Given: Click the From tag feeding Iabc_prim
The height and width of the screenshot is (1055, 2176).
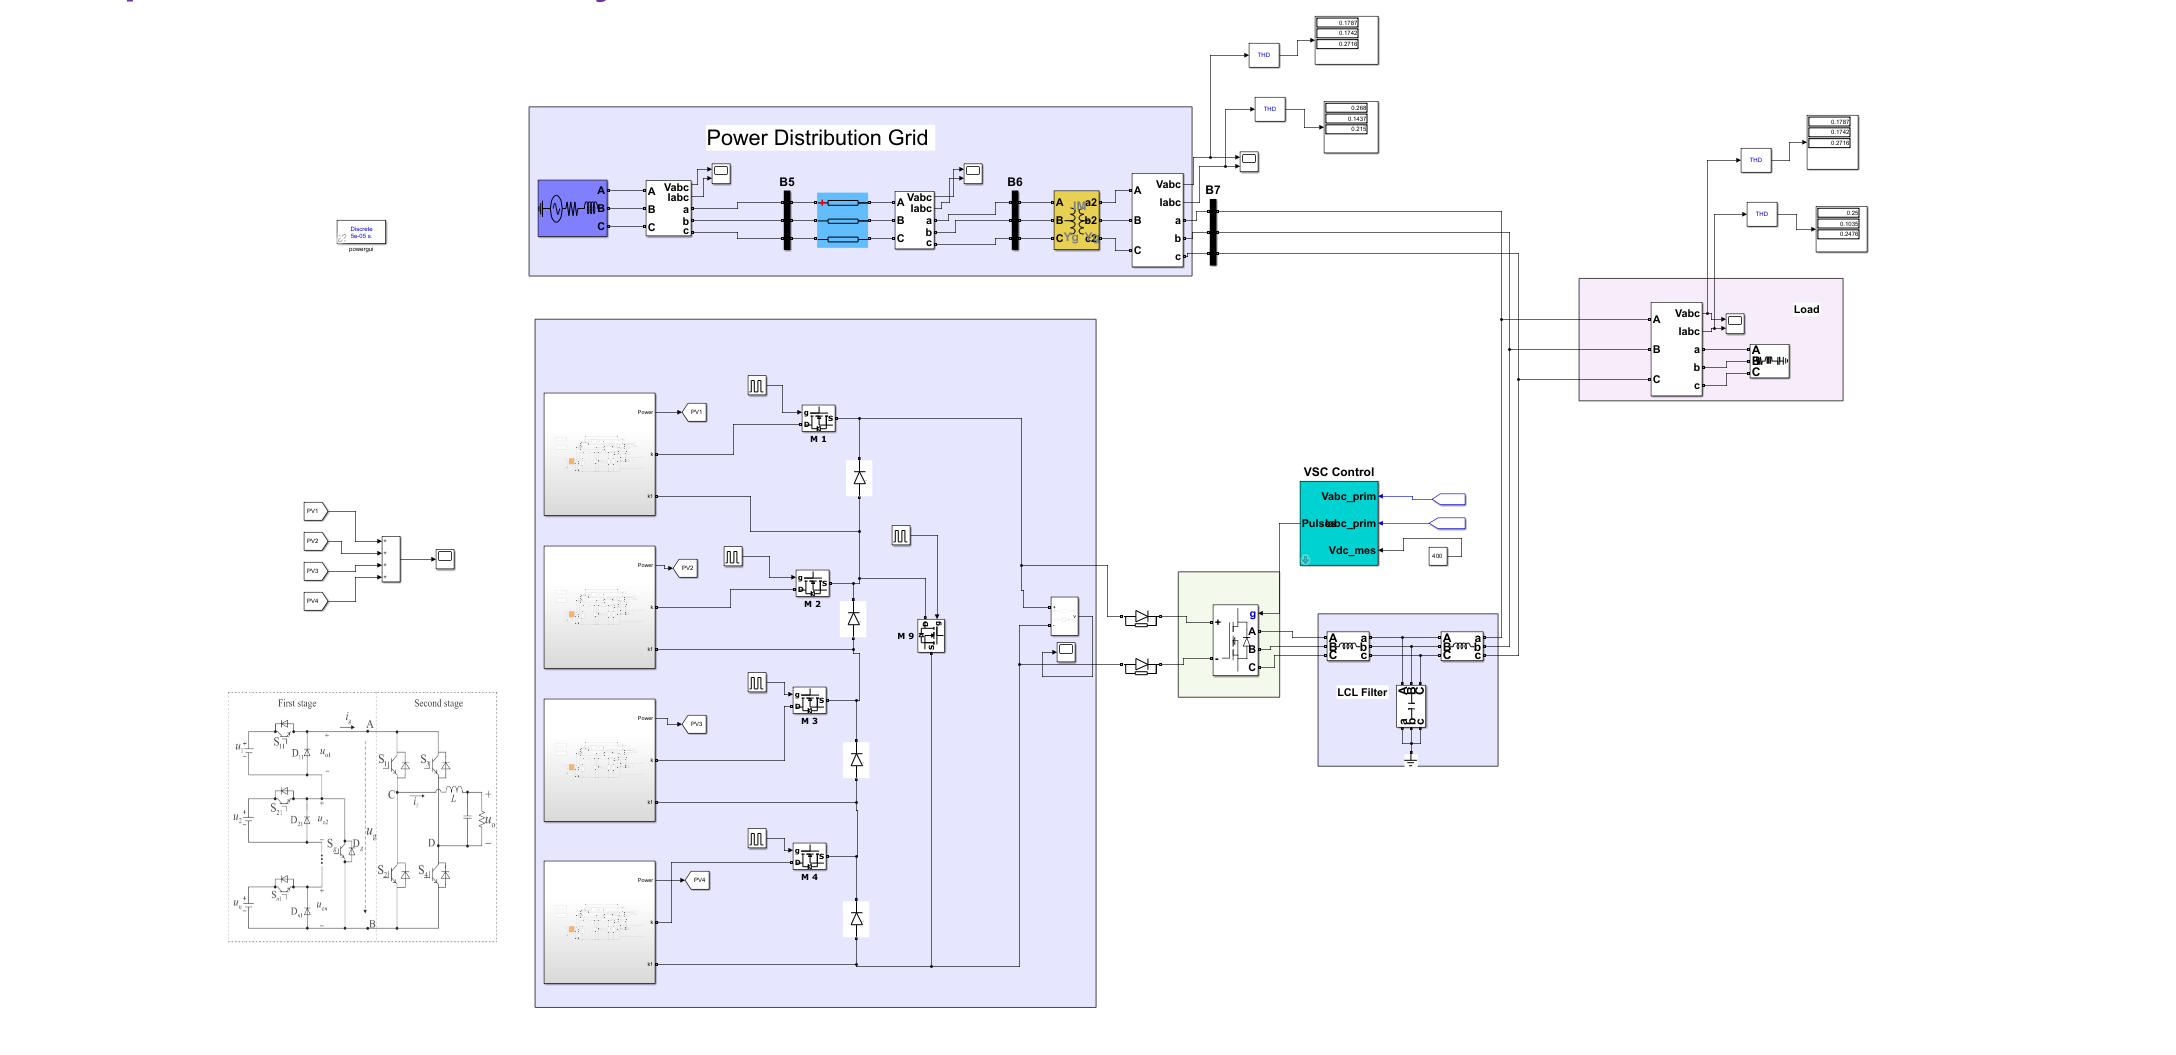Looking at the screenshot, I should click(x=1449, y=524).
